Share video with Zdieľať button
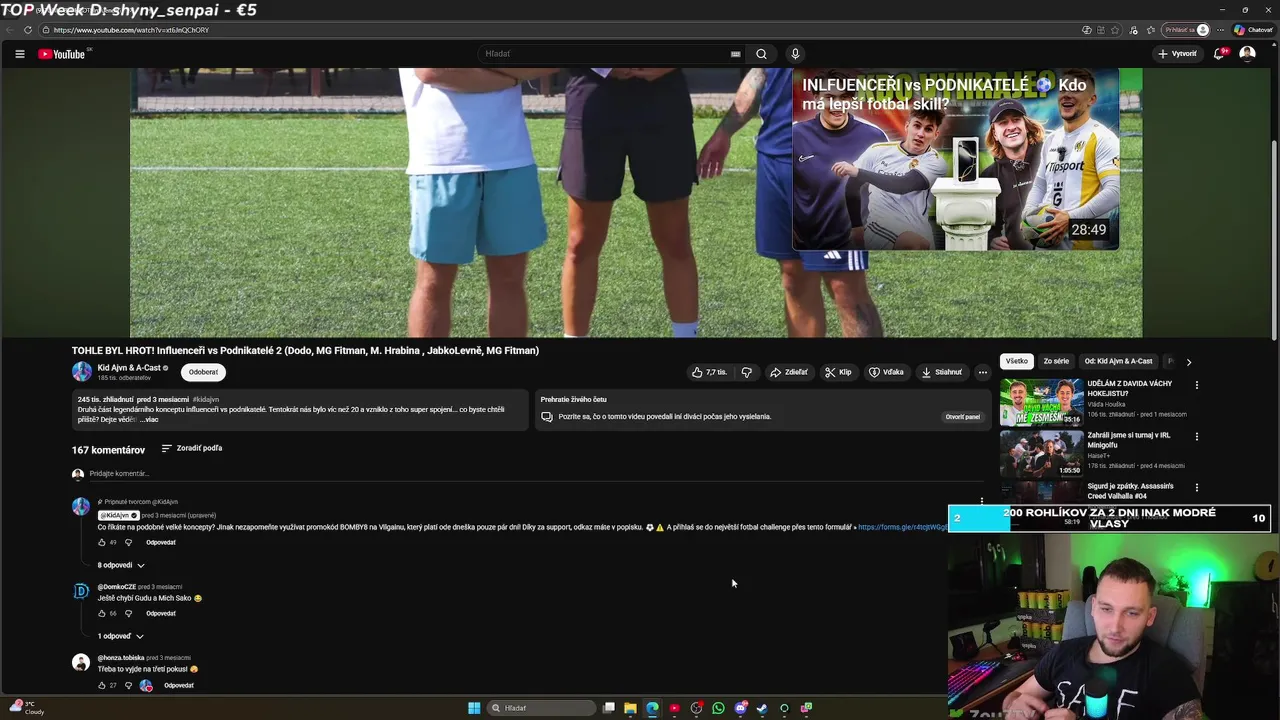The height and width of the screenshot is (720, 1280). [x=788, y=372]
